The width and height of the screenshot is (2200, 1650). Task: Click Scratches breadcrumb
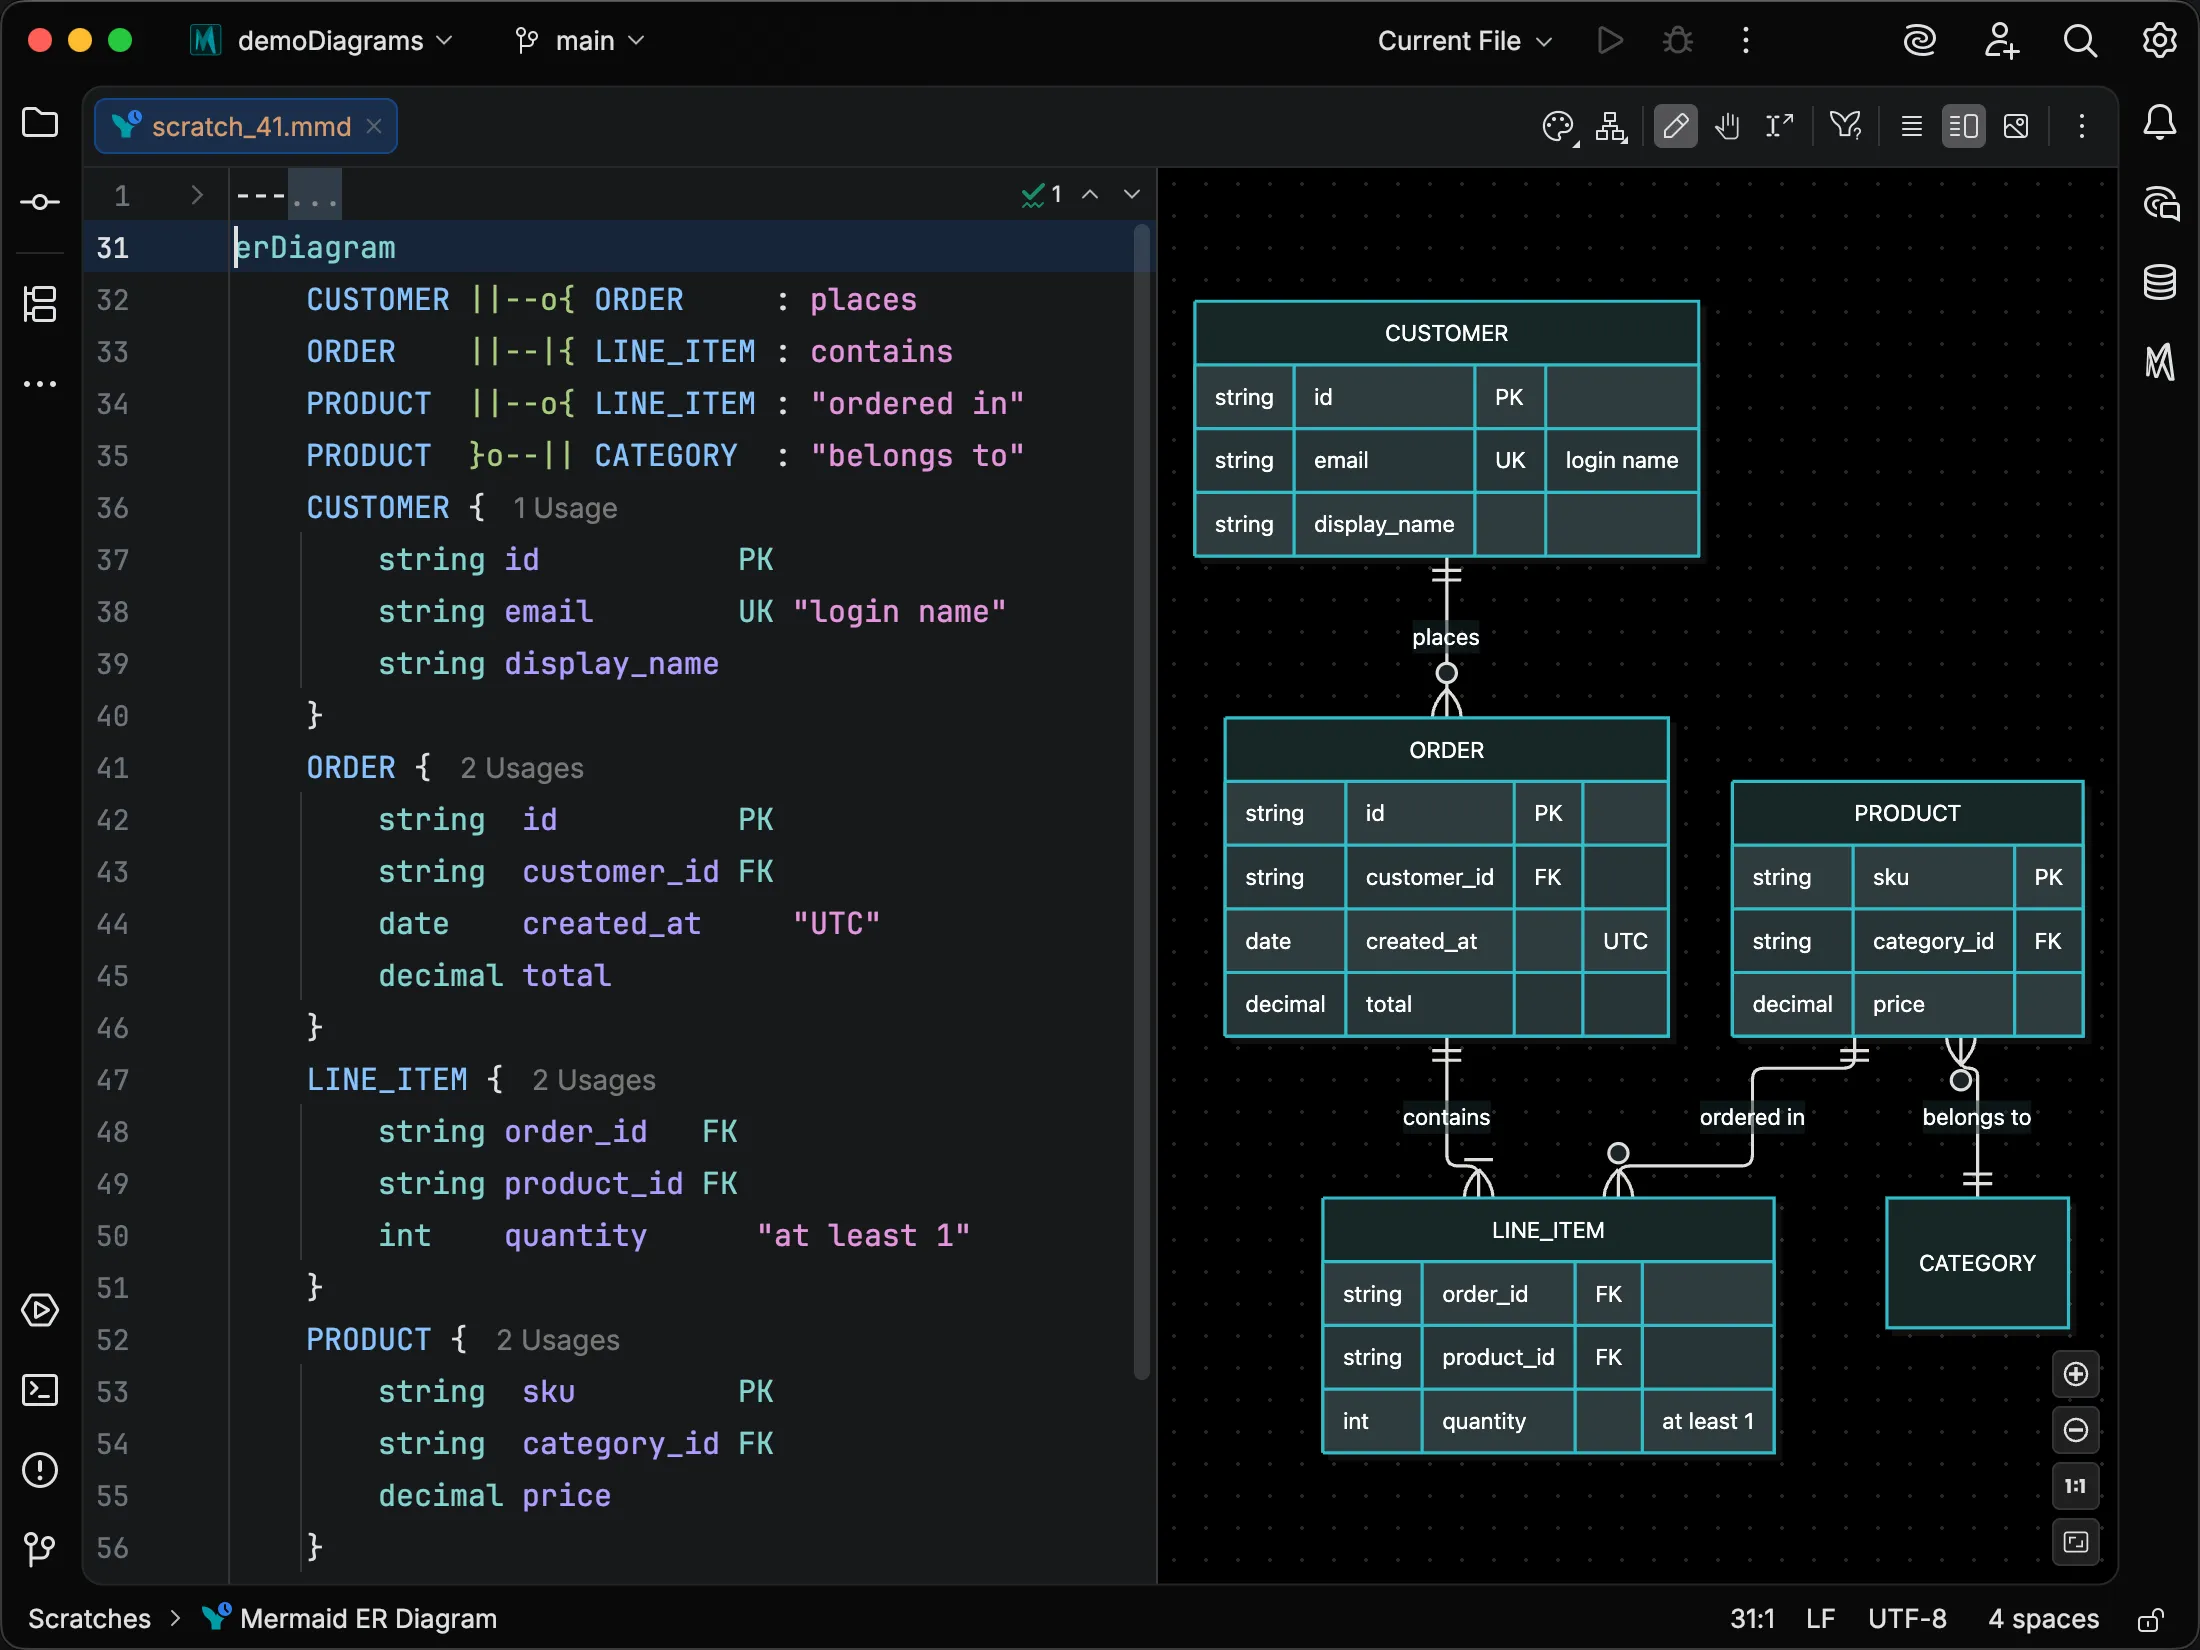coord(89,1619)
